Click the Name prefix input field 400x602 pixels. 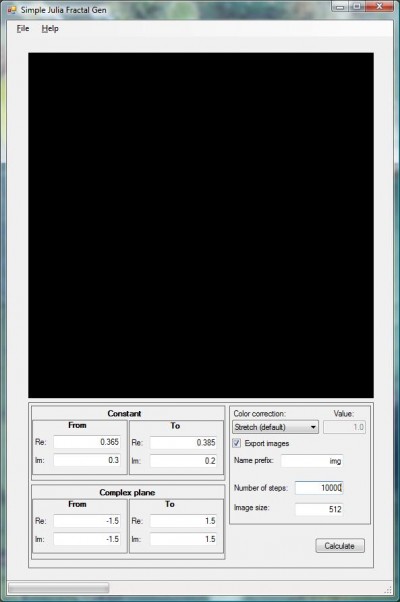(x=312, y=461)
